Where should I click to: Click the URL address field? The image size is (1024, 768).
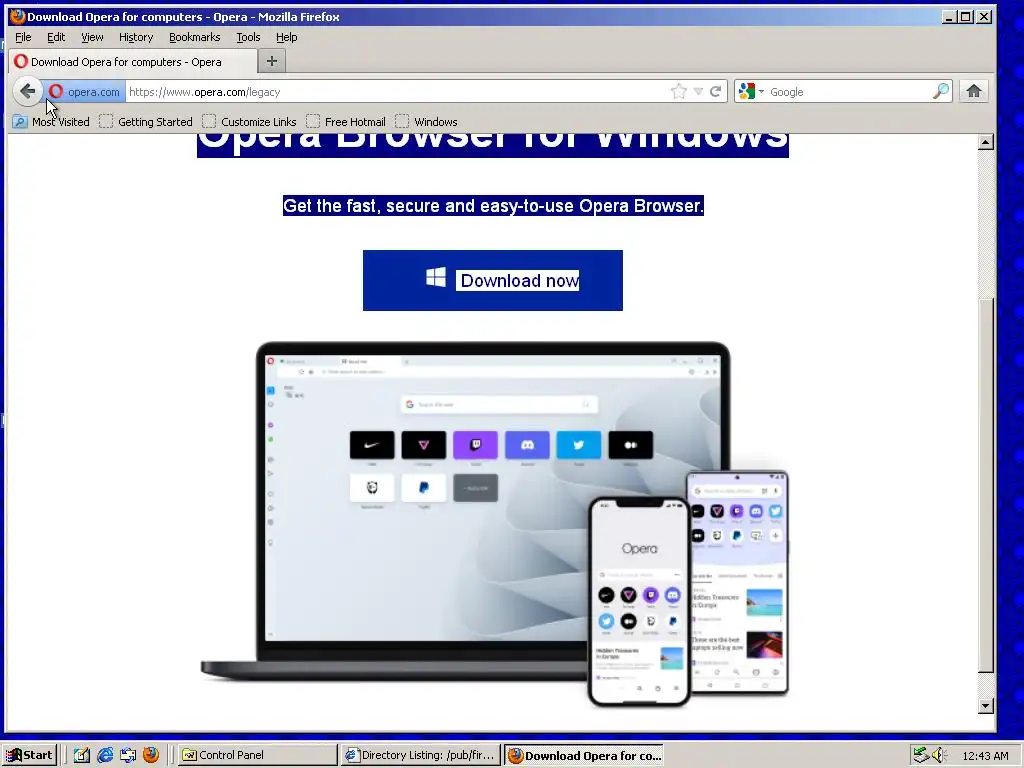398,91
